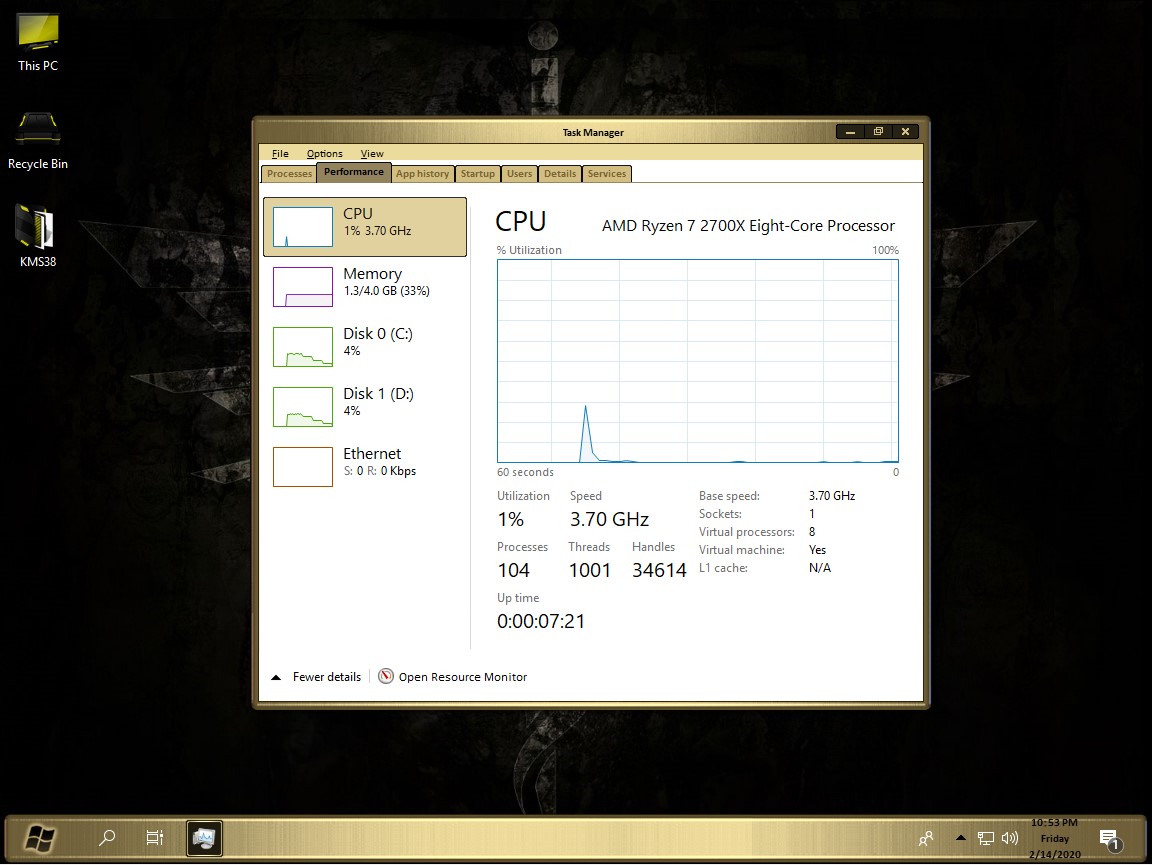The height and width of the screenshot is (865, 1152).
Task: Open network status tray icon
Action: click(986, 838)
